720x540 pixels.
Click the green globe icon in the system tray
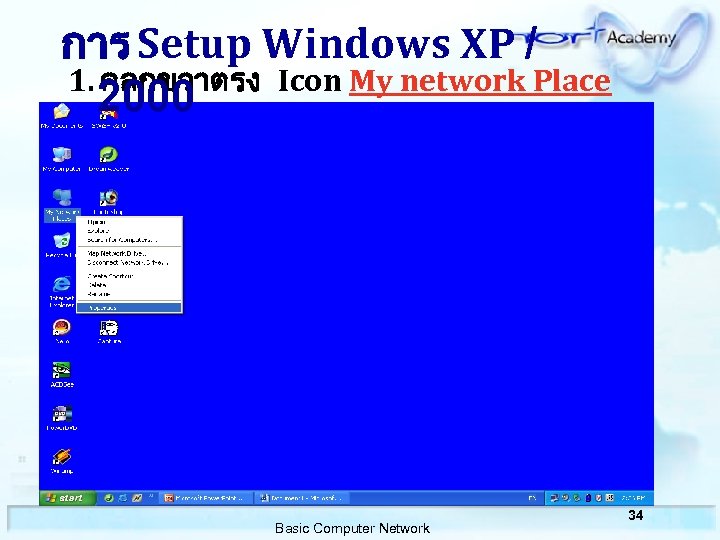[577, 498]
